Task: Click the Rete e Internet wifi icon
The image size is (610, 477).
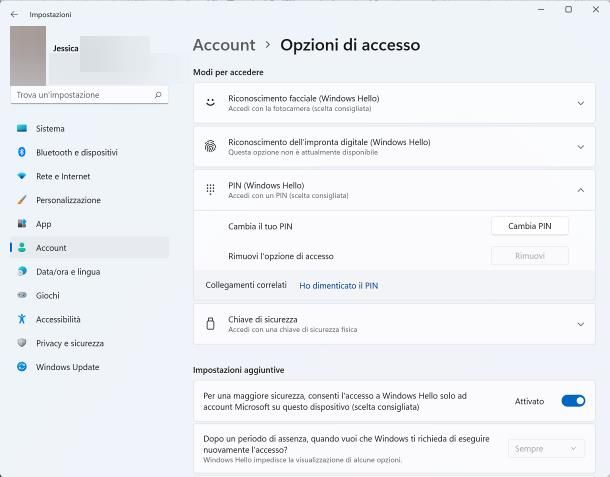Action: pyautogui.click(x=22, y=176)
